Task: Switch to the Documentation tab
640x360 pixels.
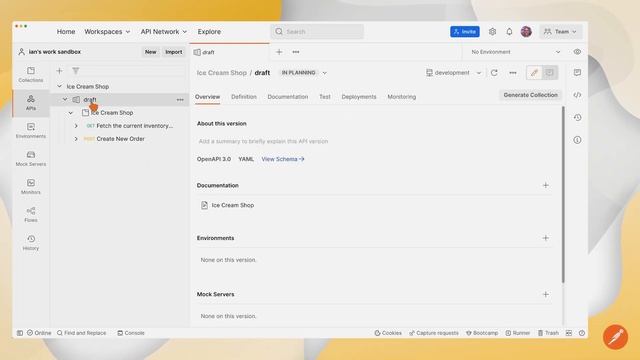Action: click(x=288, y=97)
